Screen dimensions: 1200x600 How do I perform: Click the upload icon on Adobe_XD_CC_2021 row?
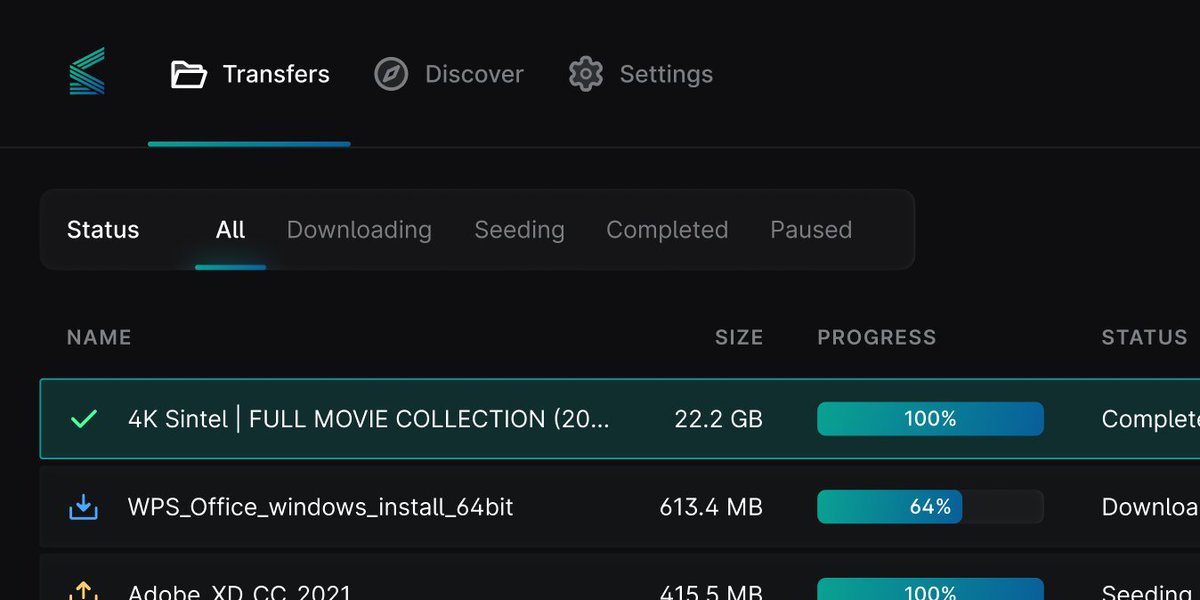tap(84, 591)
